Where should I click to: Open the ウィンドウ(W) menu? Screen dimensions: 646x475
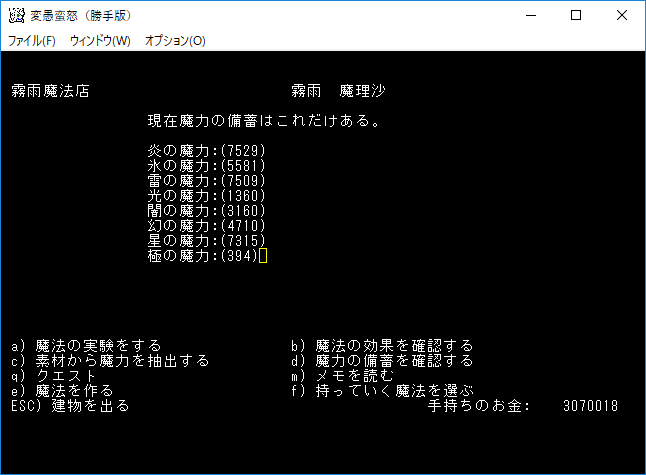(100, 41)
